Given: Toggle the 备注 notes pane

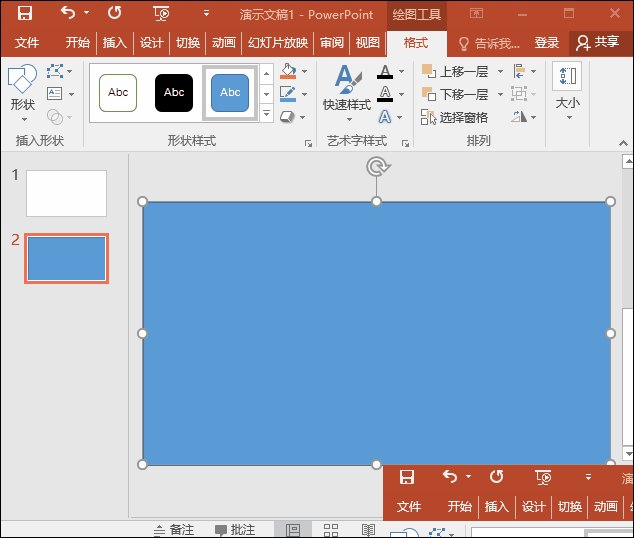Looking at the screenshot, I should (174, 530).
